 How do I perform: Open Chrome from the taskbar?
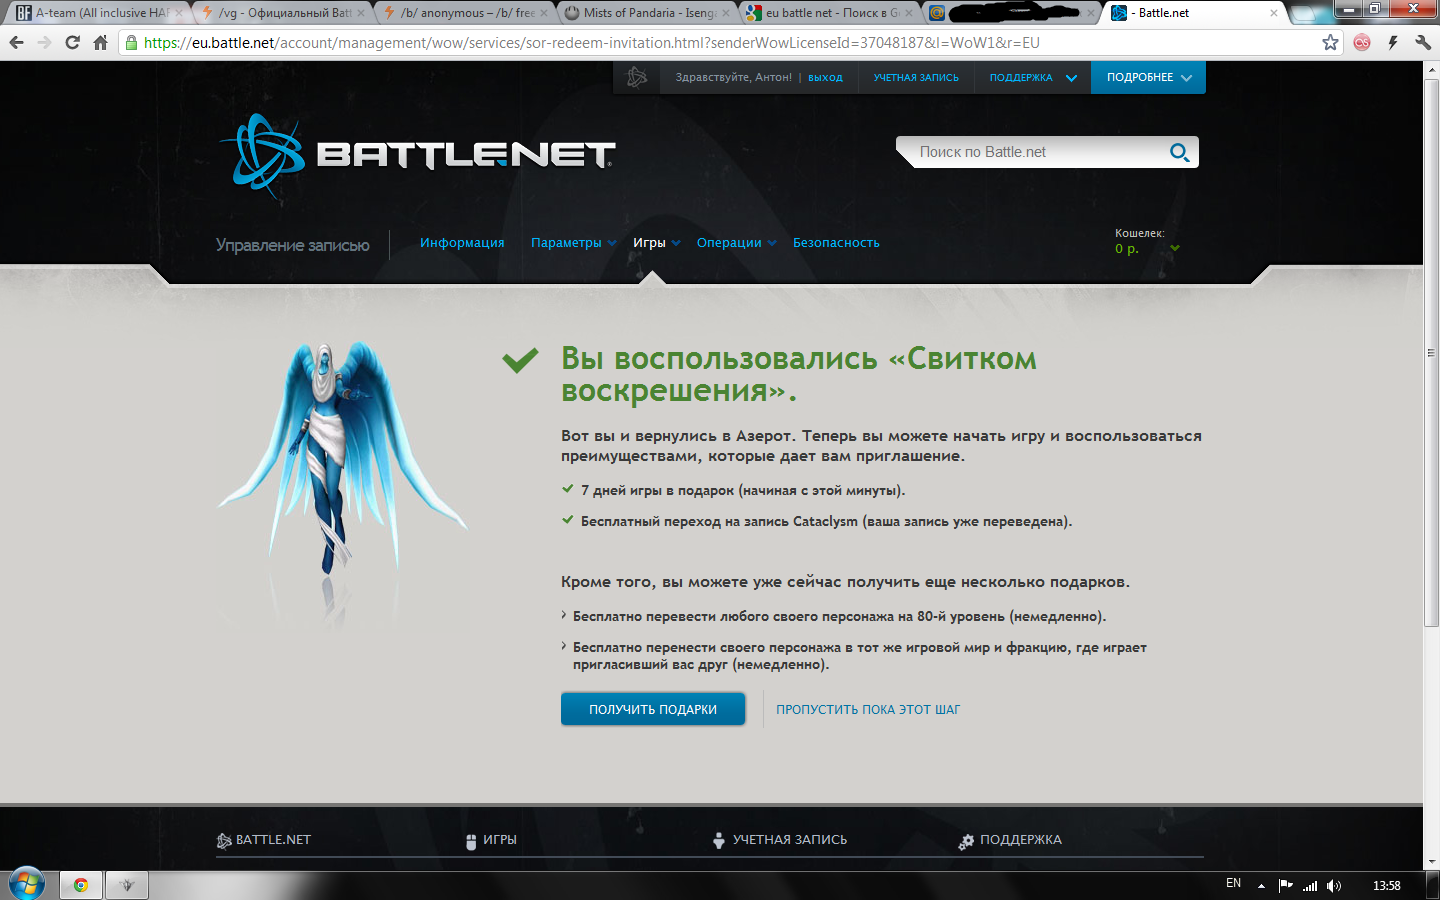pyautogui.click(x=81, y=885)
